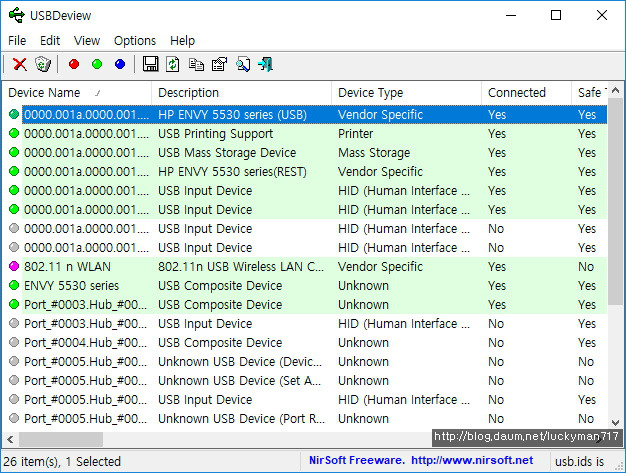This screenshot has height=473, width=626.
Task: Click the green circle enable device icon
Action: tap(97, 64)
